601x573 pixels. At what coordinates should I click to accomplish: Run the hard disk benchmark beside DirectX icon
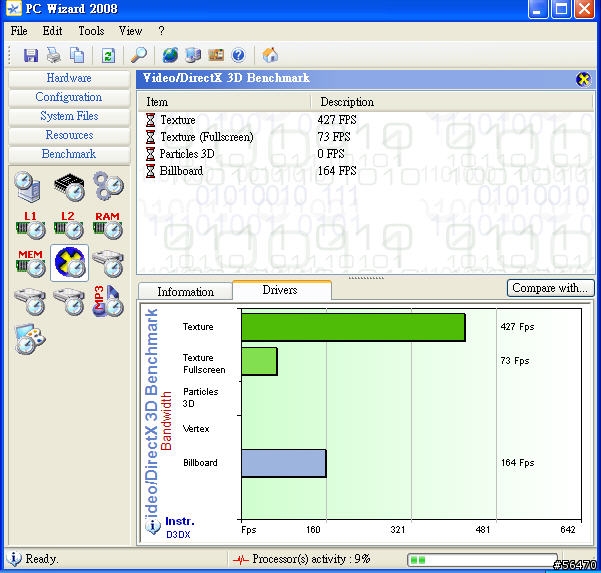click(108, 264)
